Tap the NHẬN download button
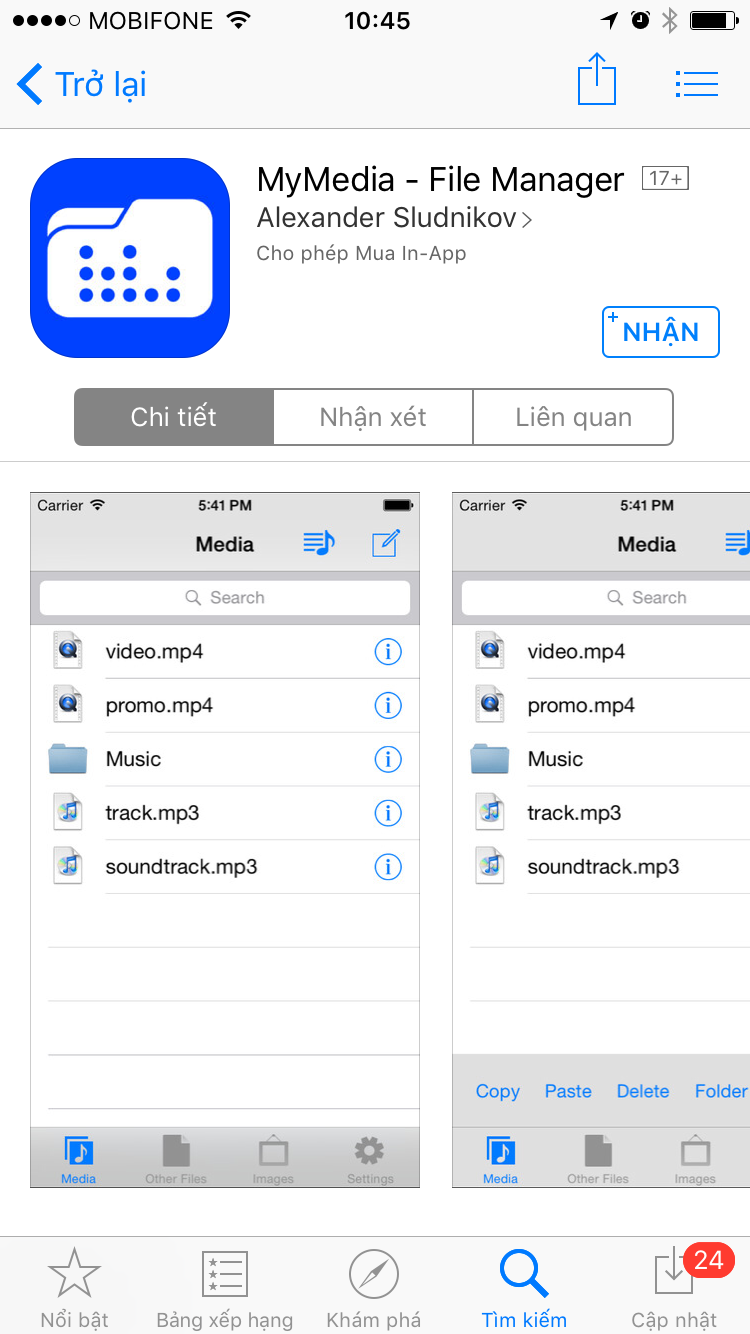This screenshot has width=750, height=1334. click(x=661, y=332)
